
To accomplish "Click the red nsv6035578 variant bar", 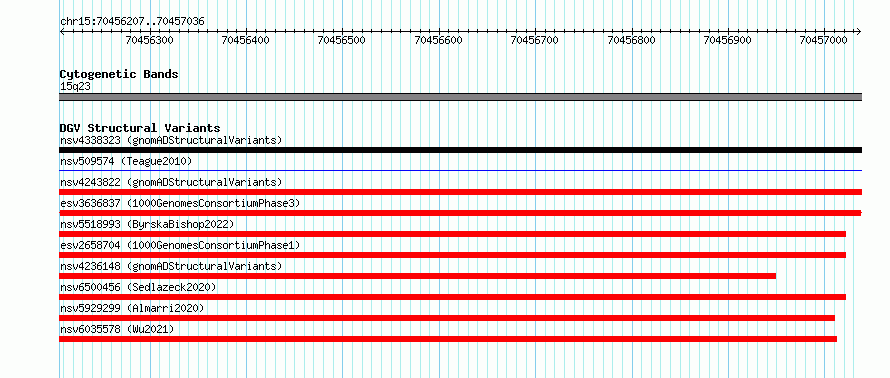I will coord(448,339).
